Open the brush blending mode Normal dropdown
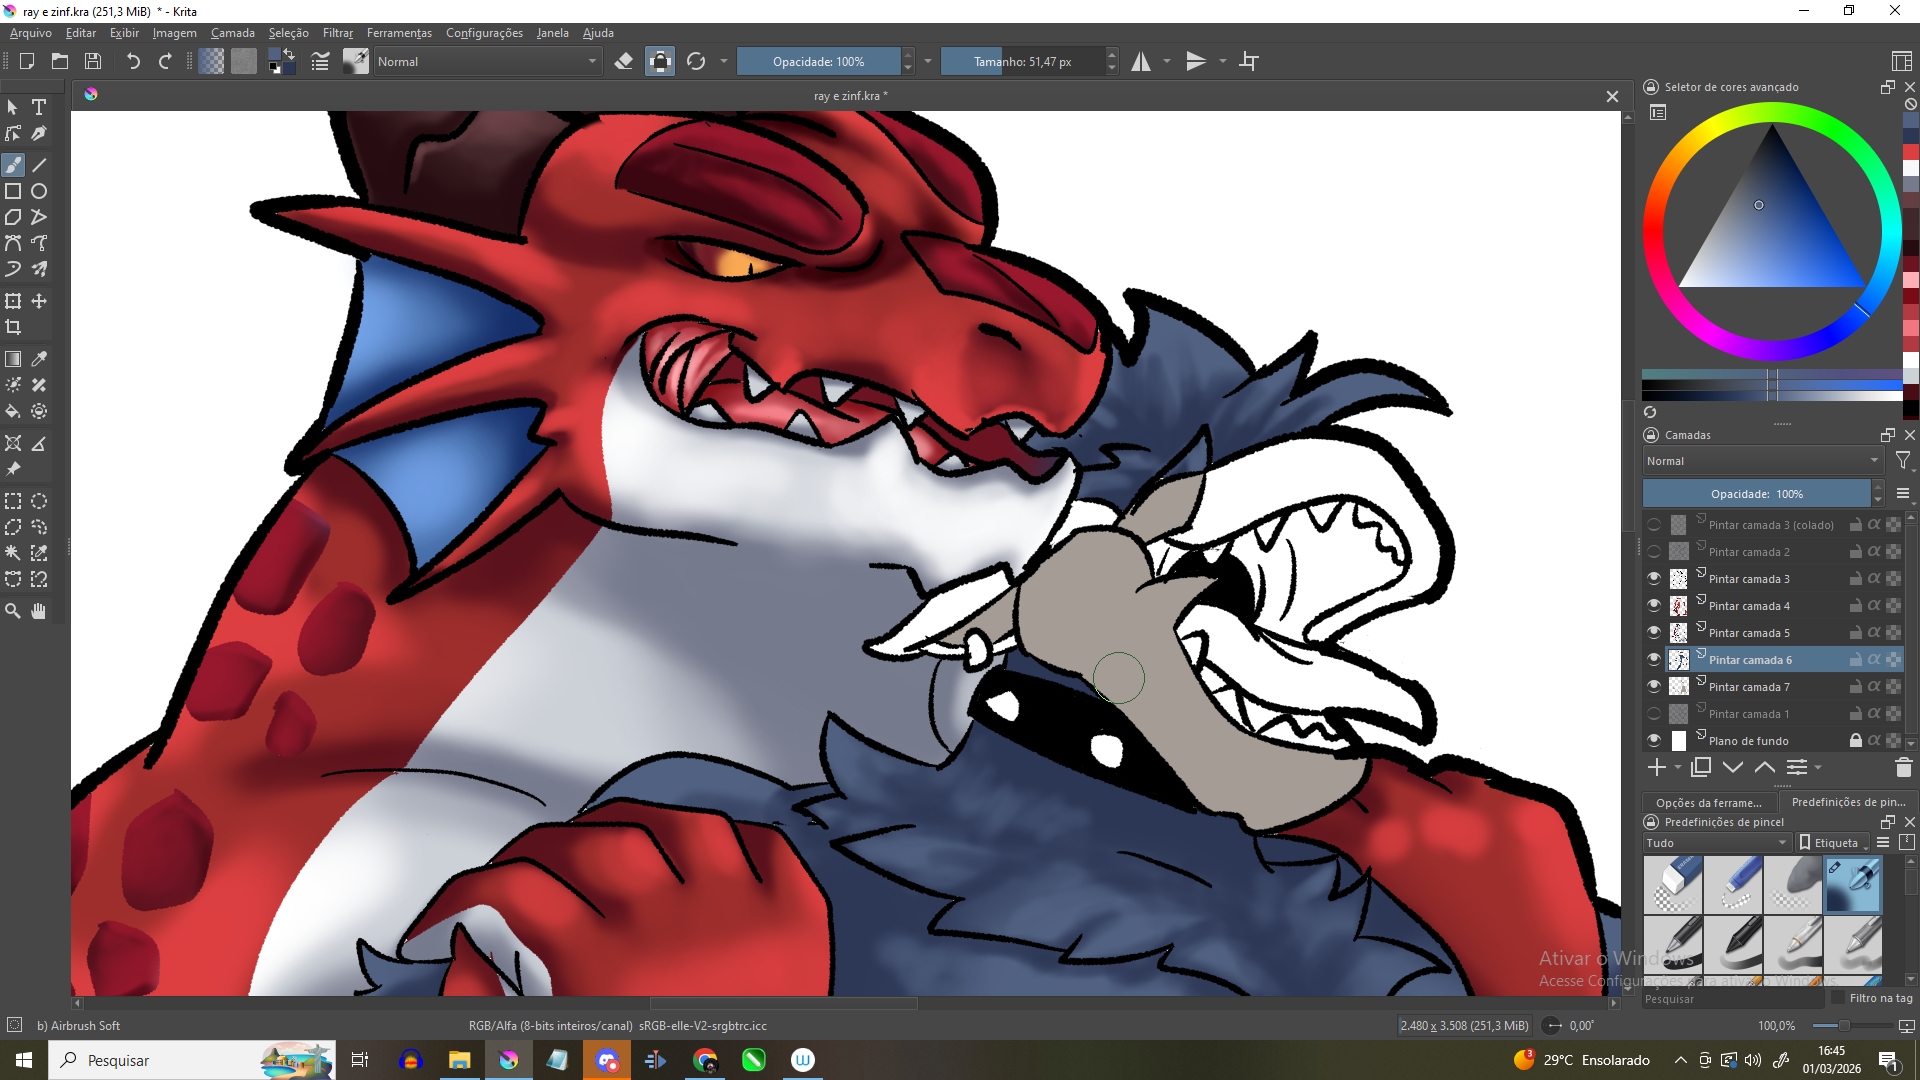Screen dimensions: 1920x1080 pos(487,62)
